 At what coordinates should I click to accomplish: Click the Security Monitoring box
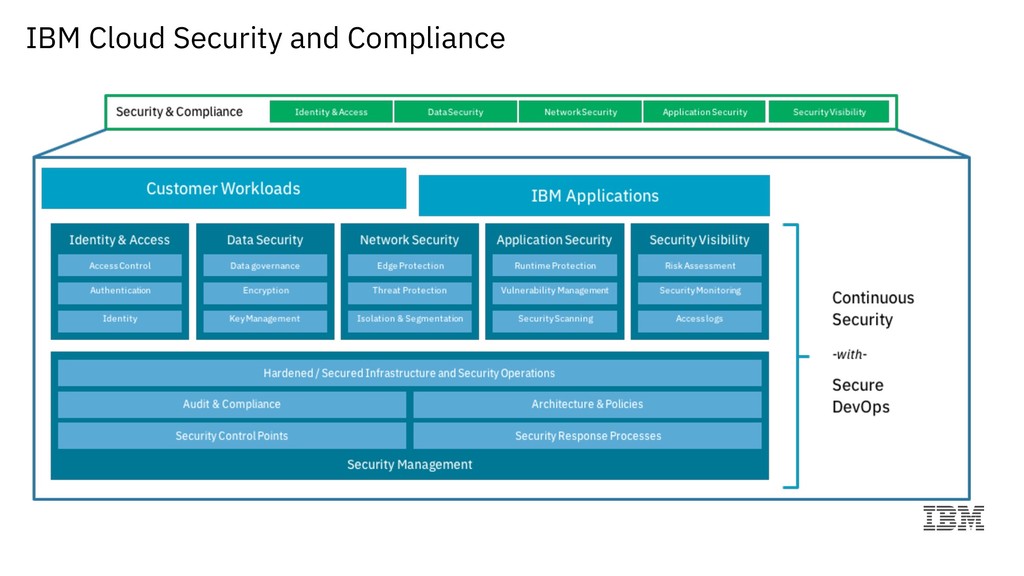click(x=700, y=292)
